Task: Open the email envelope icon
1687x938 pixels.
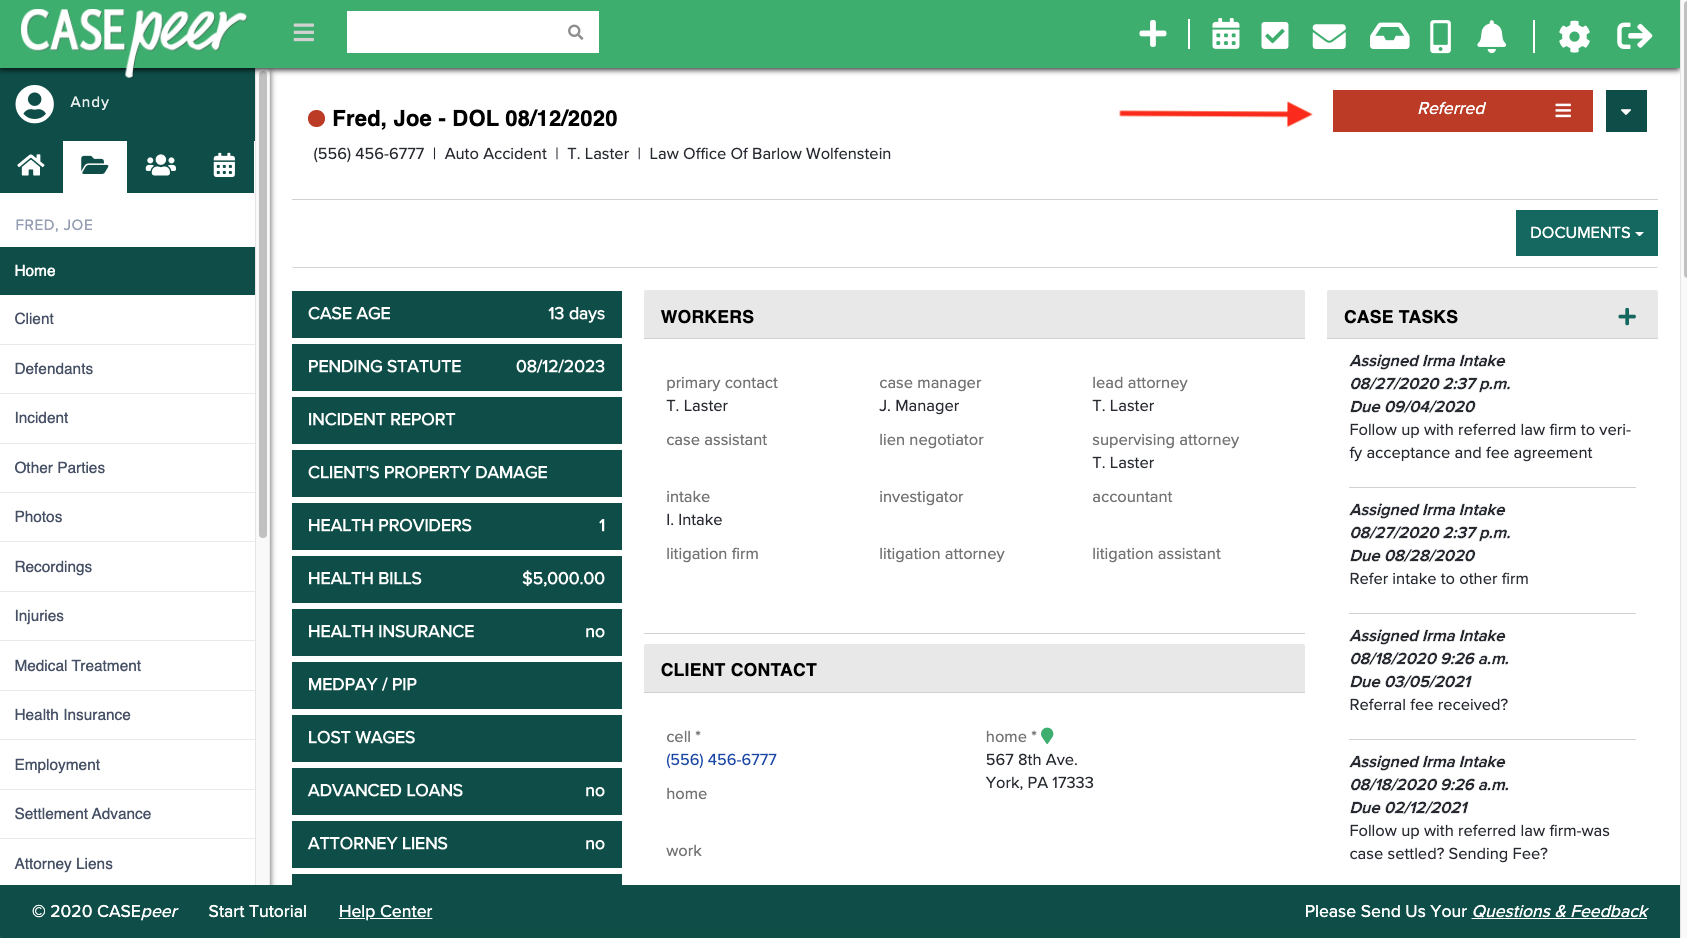Action: [x=1328, y=34]
